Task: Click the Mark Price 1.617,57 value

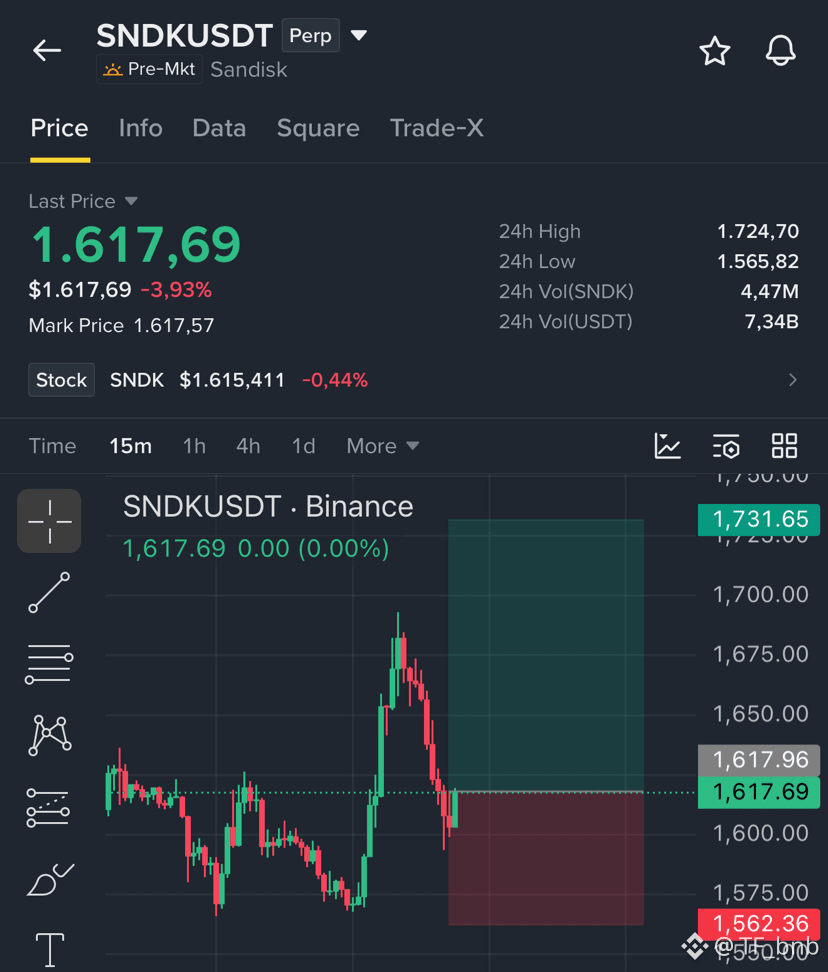Action: point(174,325)
